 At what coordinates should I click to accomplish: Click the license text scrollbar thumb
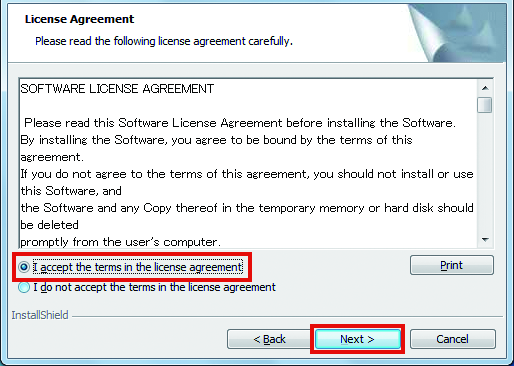pos(485,105)
